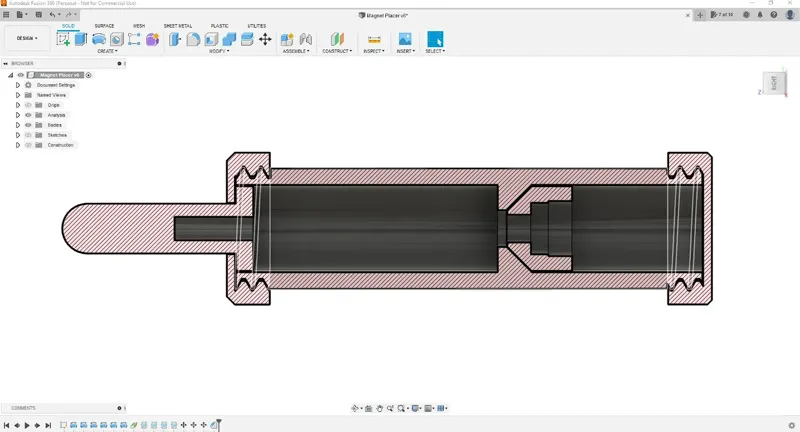This screenshot has height=432, width=800.
Task: Switch to the UTILITIES tab
Action: 256,26
